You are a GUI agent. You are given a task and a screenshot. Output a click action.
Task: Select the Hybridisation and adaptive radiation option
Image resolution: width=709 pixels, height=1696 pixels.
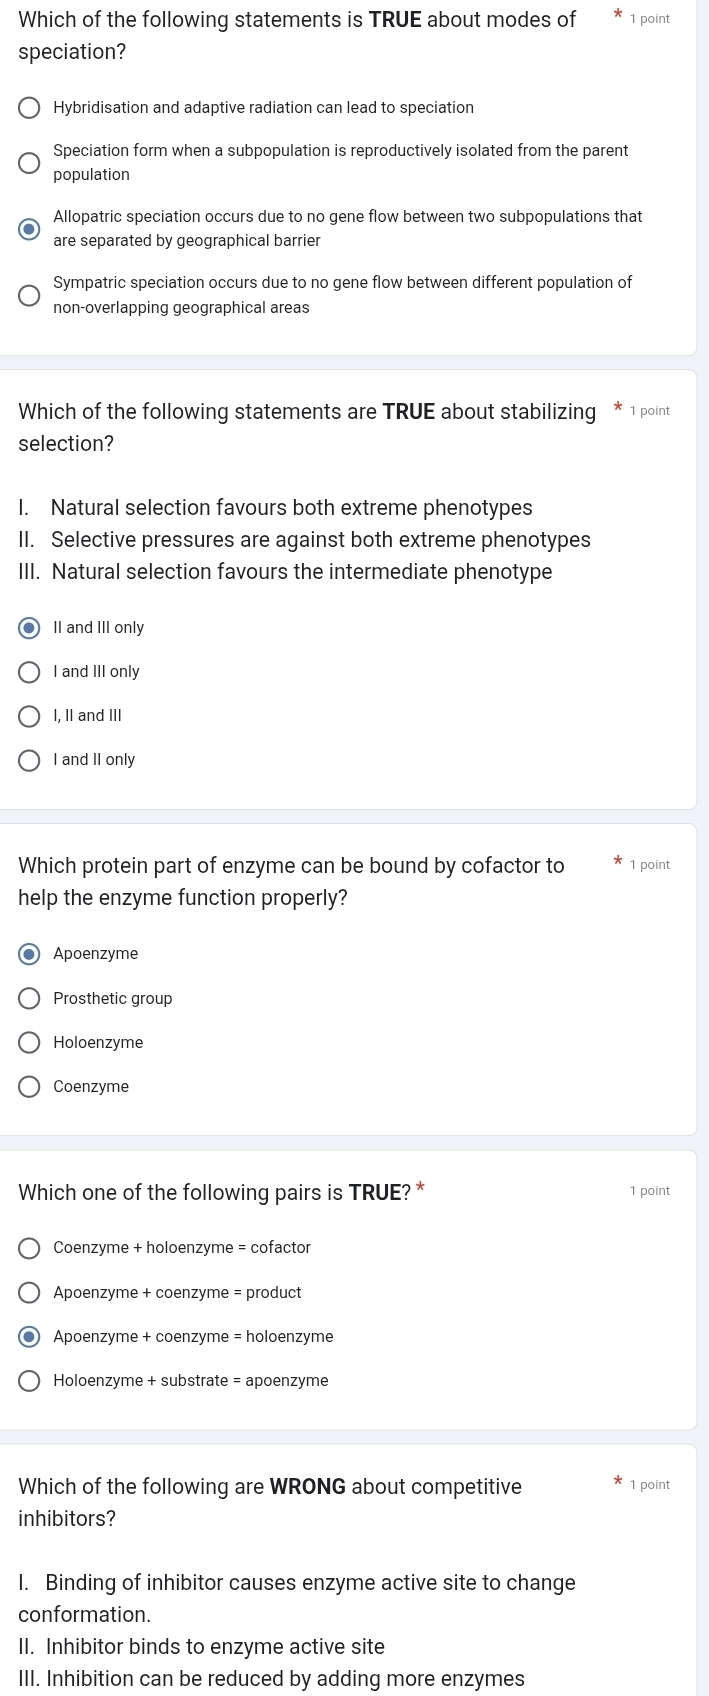point(30,107)
